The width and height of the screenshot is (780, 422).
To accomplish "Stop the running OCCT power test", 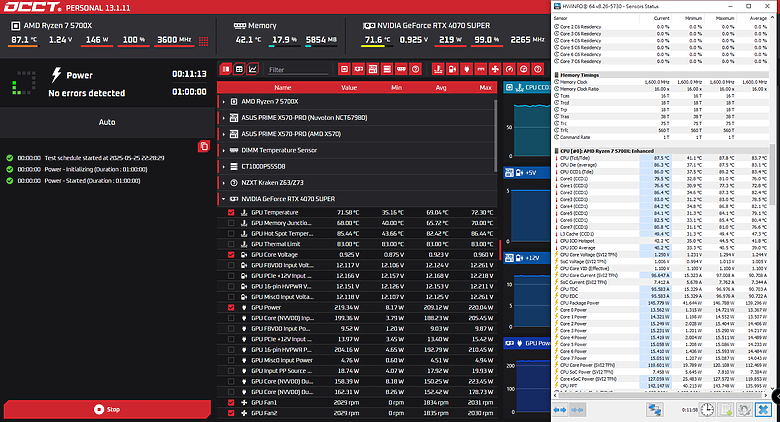I will (107, 409).
